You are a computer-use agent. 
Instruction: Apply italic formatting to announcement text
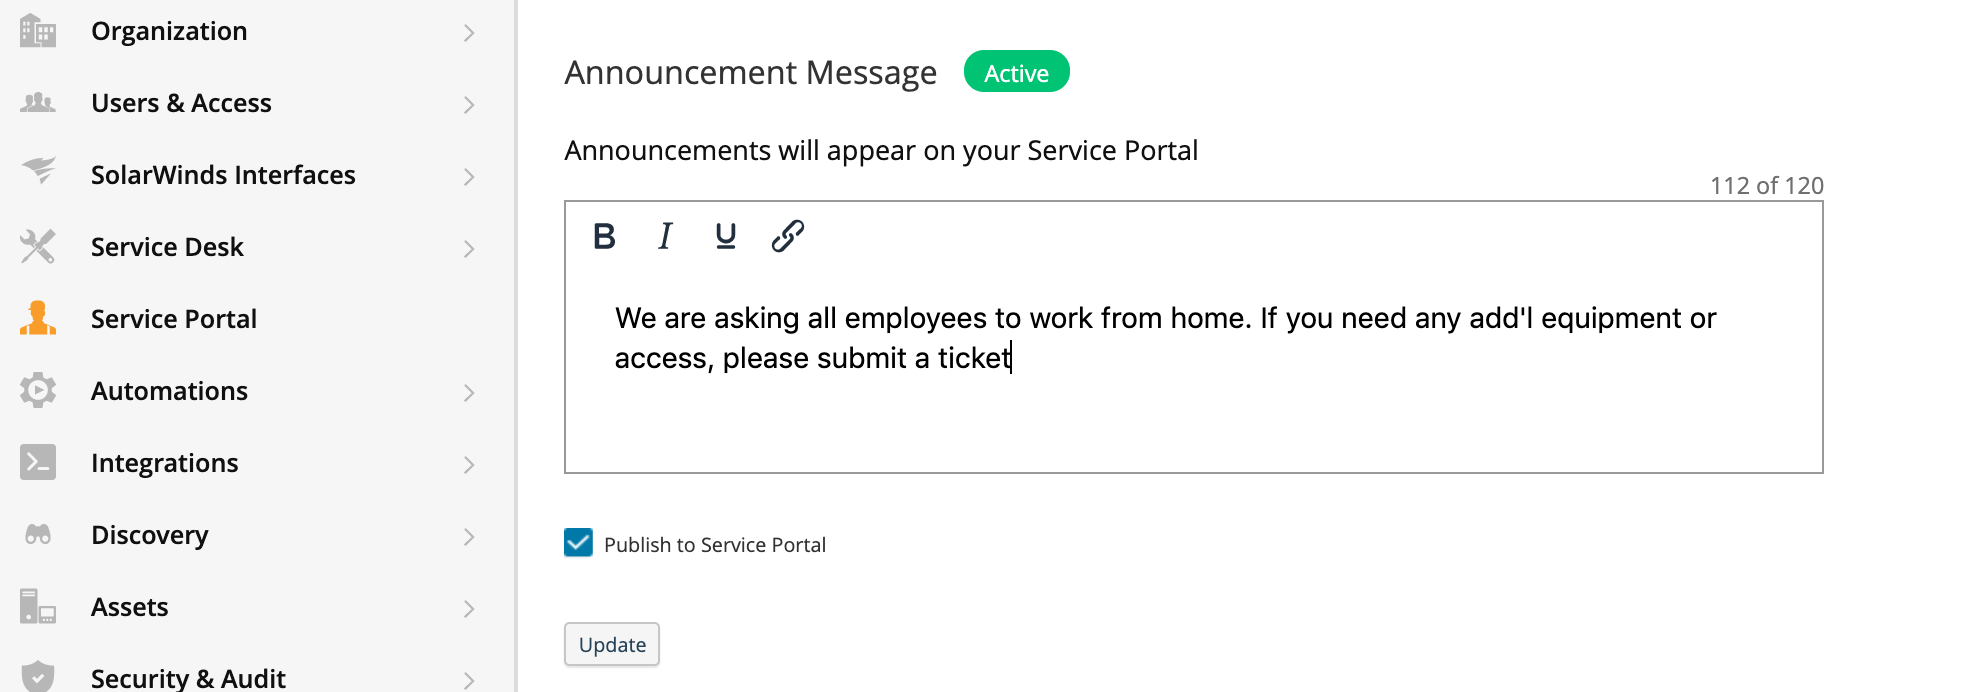coord(665,236)
